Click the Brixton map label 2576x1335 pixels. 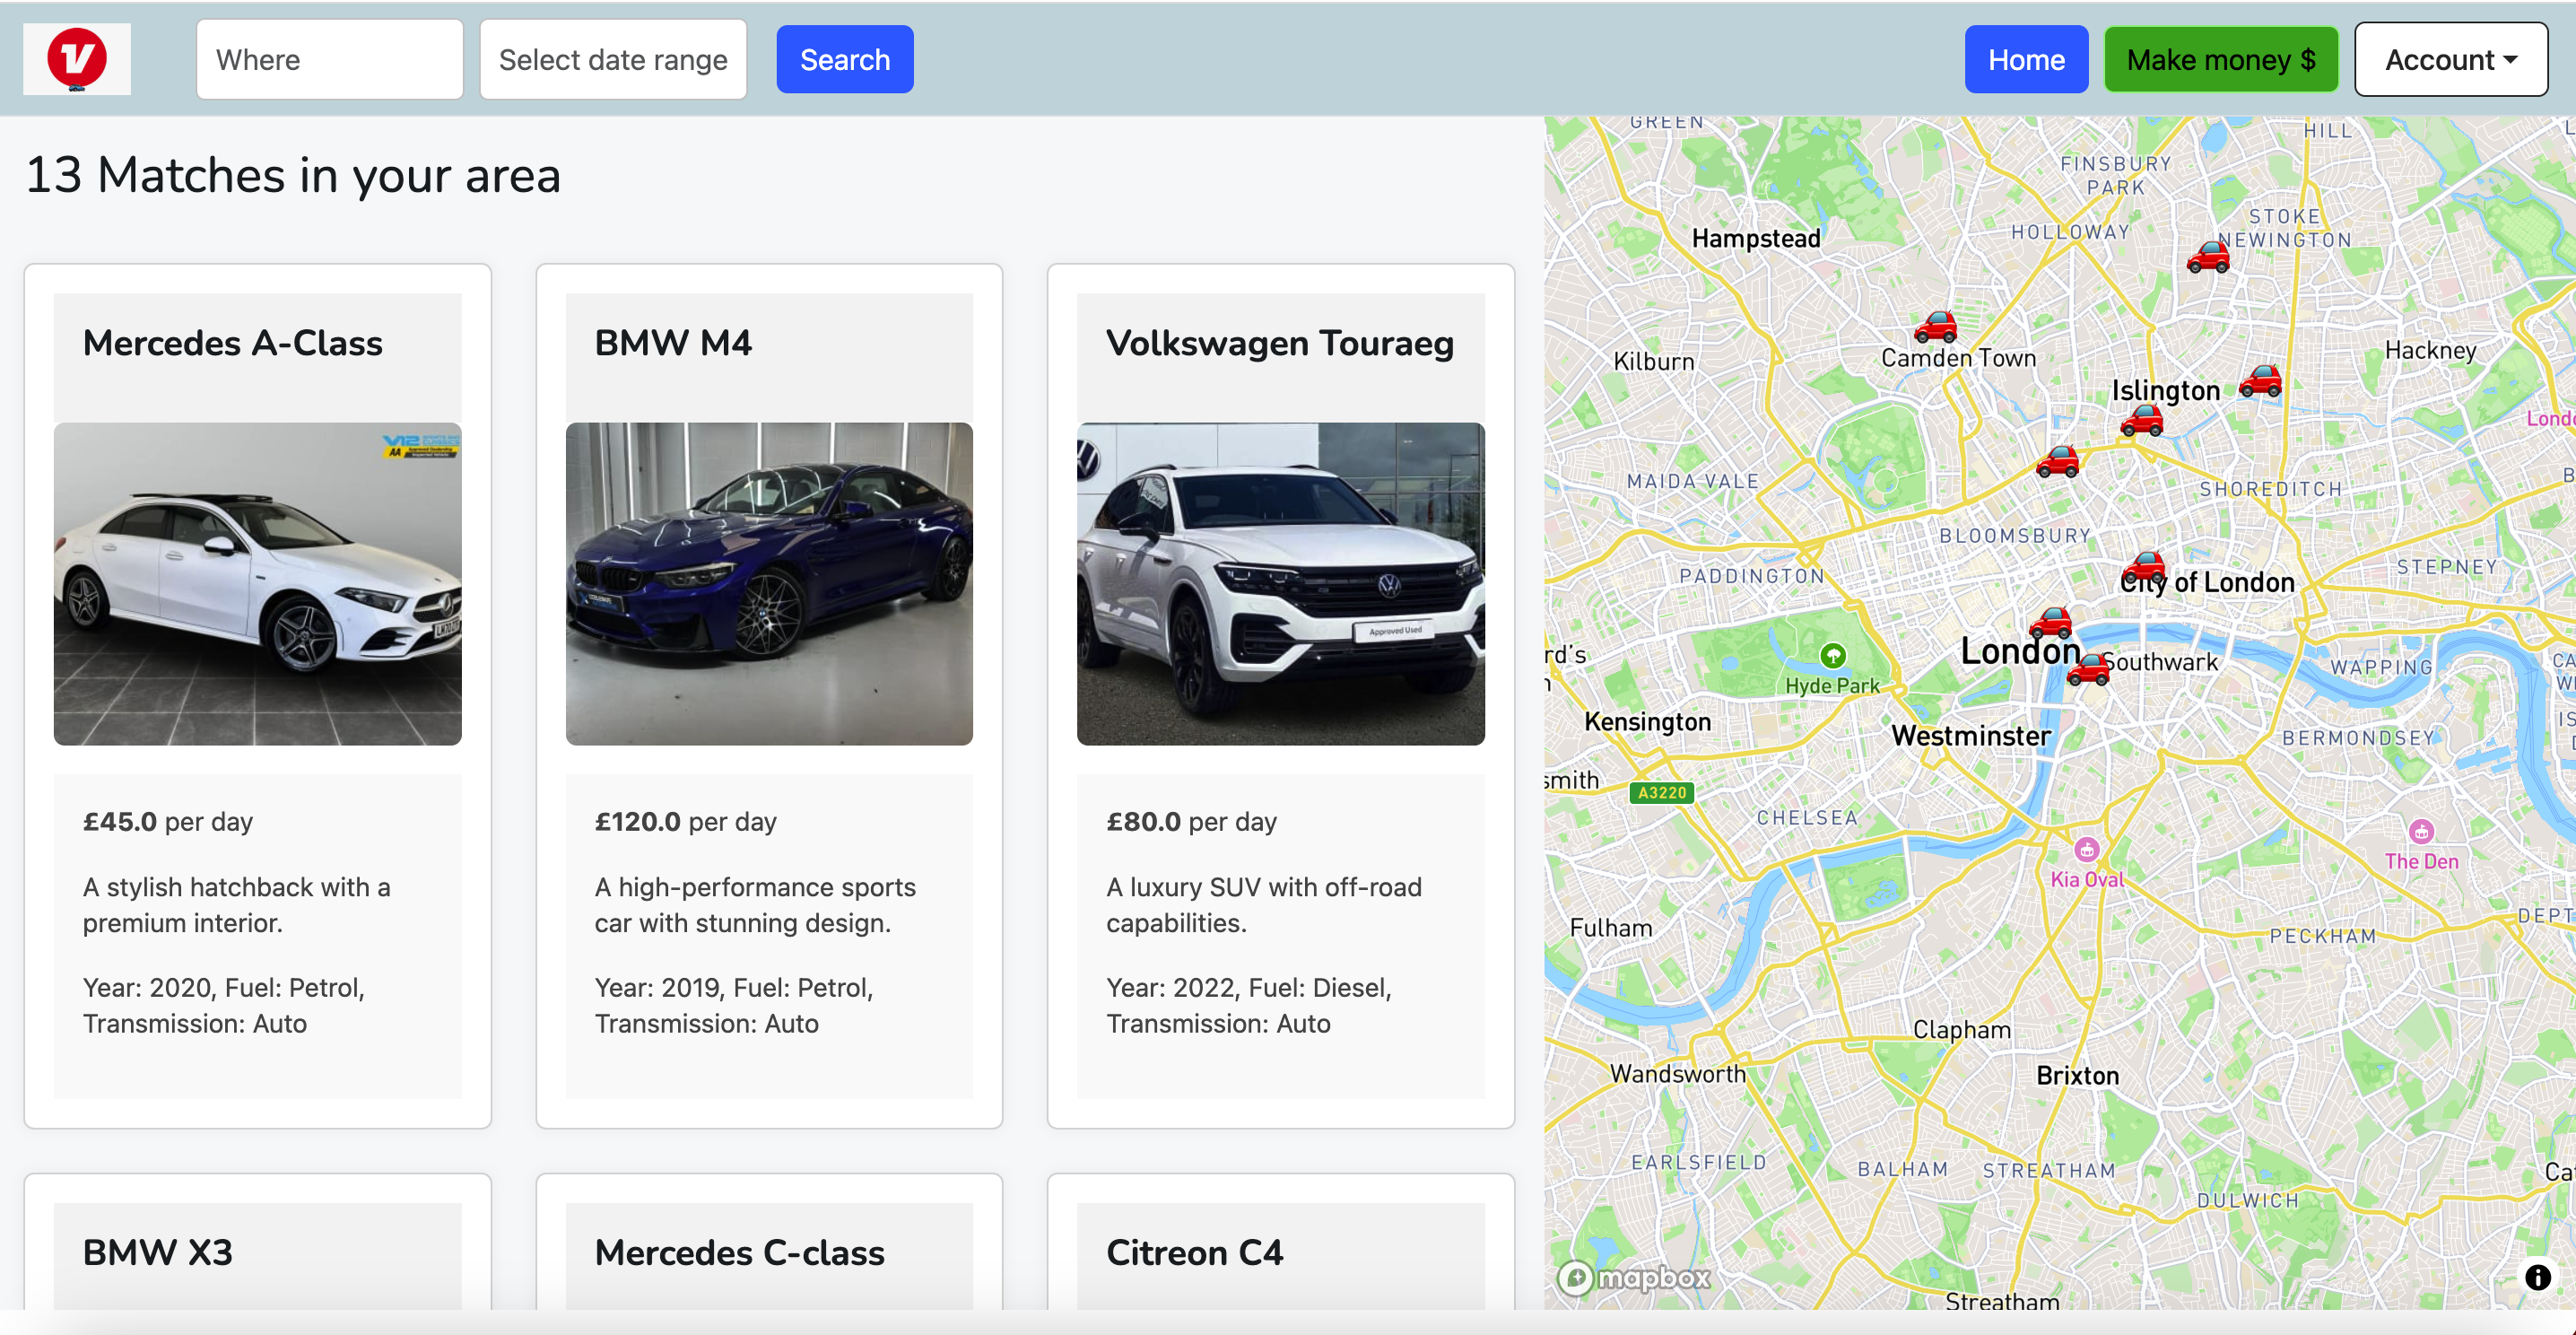[2078, 1075]
